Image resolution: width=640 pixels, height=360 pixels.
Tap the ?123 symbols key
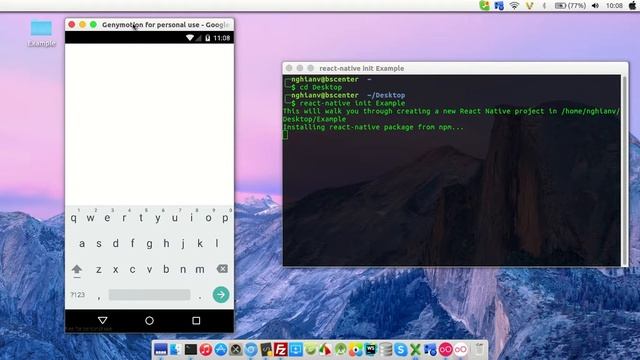78,294
